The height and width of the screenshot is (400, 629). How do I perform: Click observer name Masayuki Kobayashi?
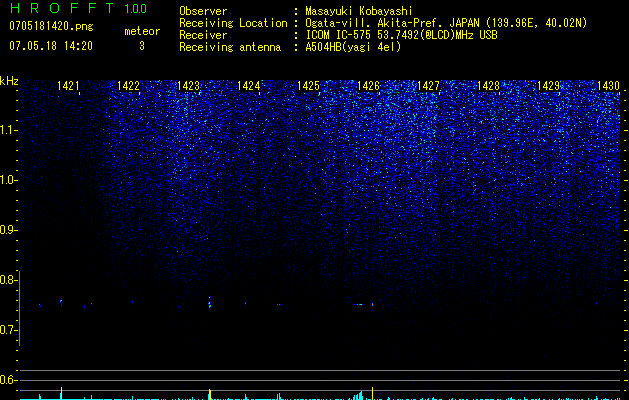coord(359,11)
